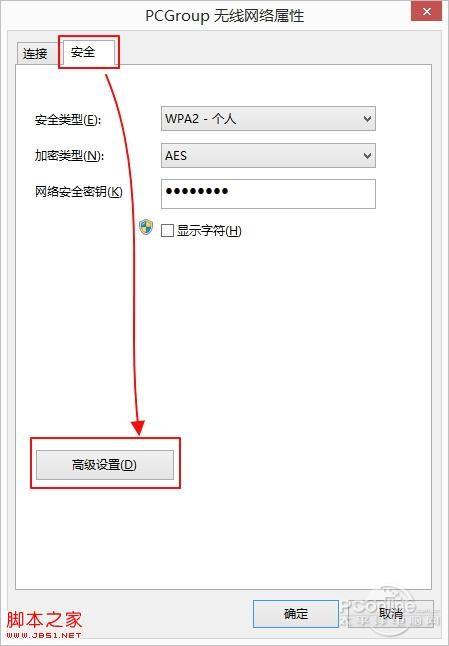Click the UAC shield icon beside 显示字符
This screenshot has height=646, width=449.
point(146,227)
